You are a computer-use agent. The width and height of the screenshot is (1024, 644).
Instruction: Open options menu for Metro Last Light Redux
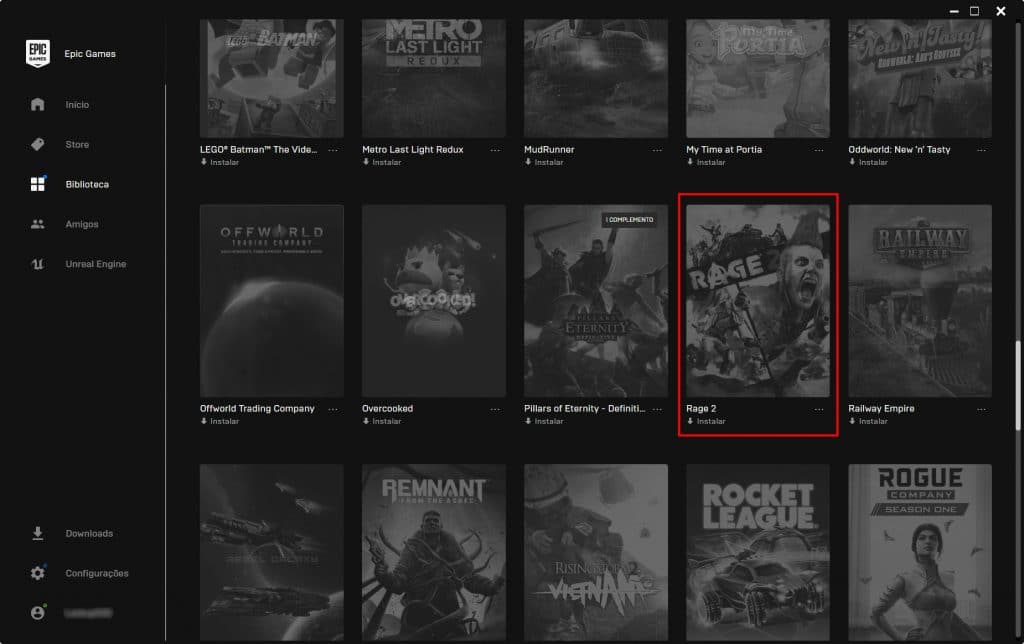coord(495,150)
